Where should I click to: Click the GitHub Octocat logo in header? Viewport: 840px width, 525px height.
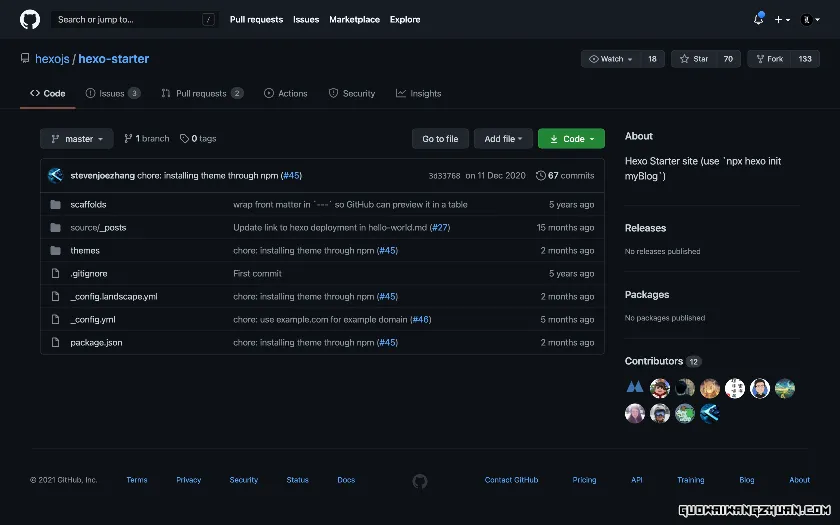(x=30, y=20)
